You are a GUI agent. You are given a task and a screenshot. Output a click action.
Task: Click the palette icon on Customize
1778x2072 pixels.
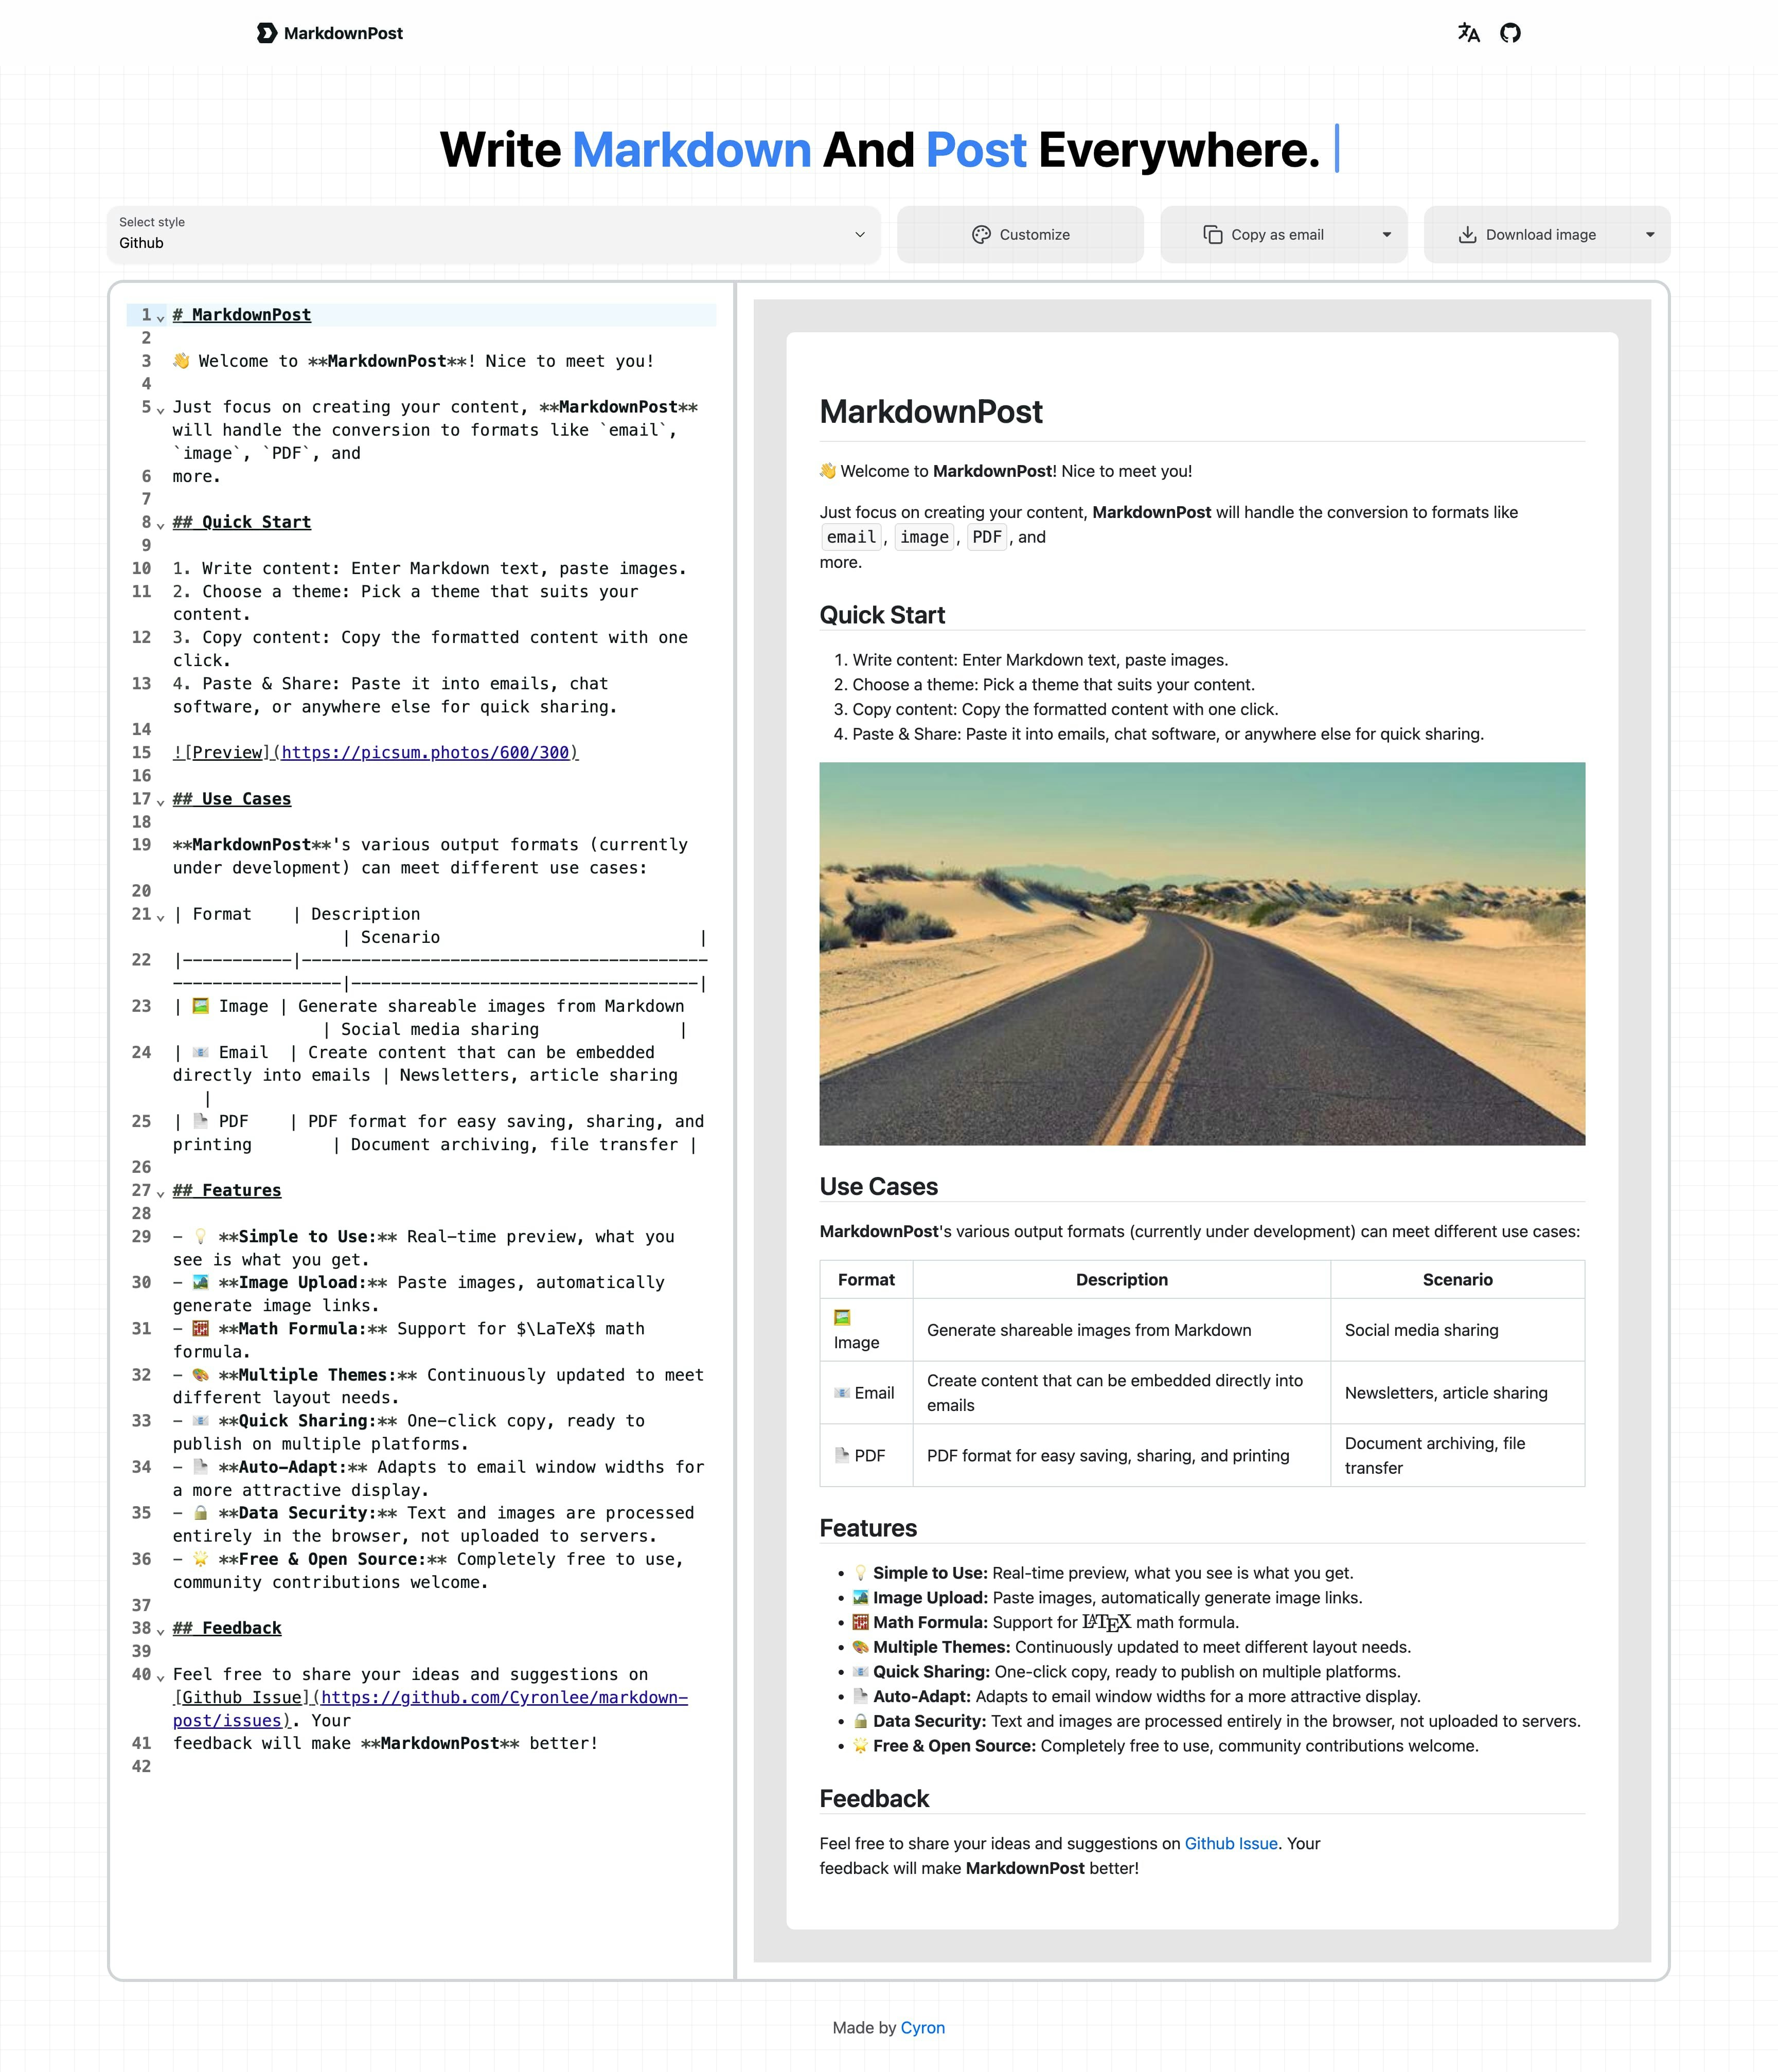(981, 235)
